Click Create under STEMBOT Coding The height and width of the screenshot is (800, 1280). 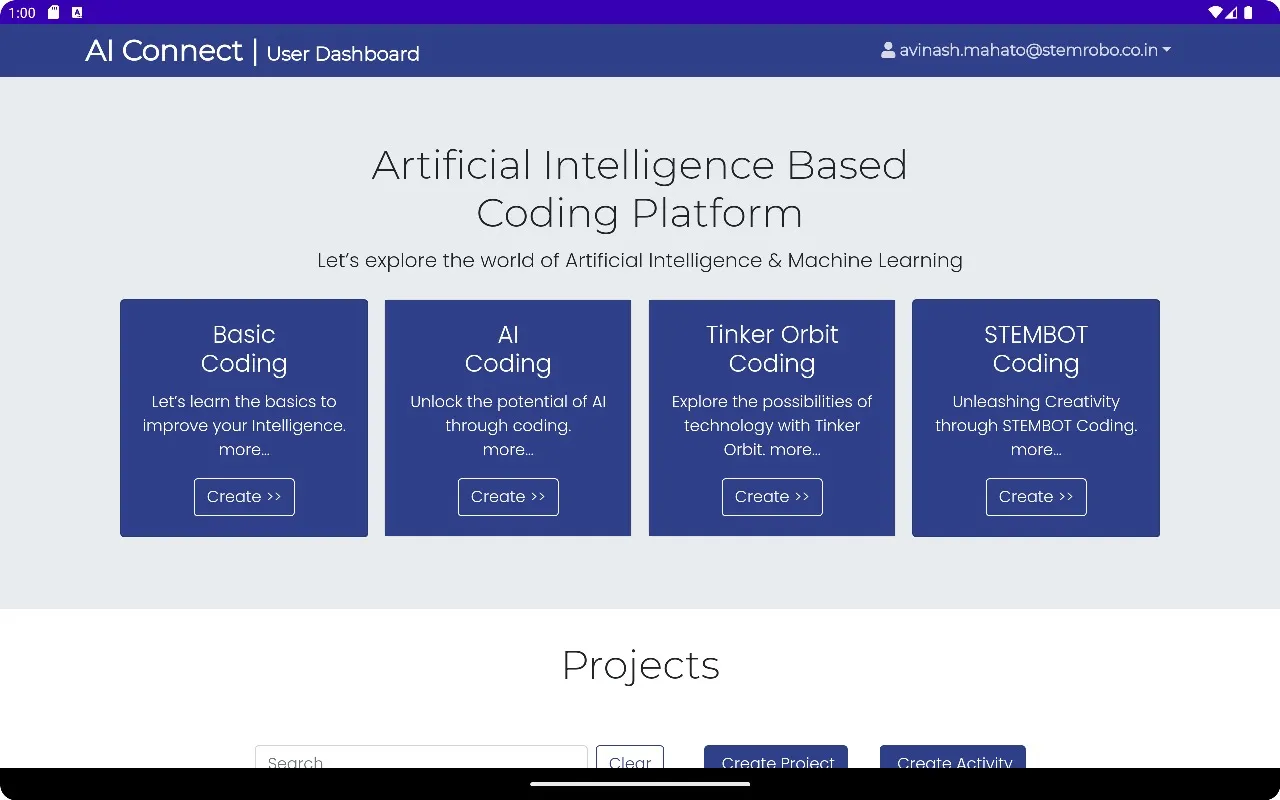pos(1036,497)
